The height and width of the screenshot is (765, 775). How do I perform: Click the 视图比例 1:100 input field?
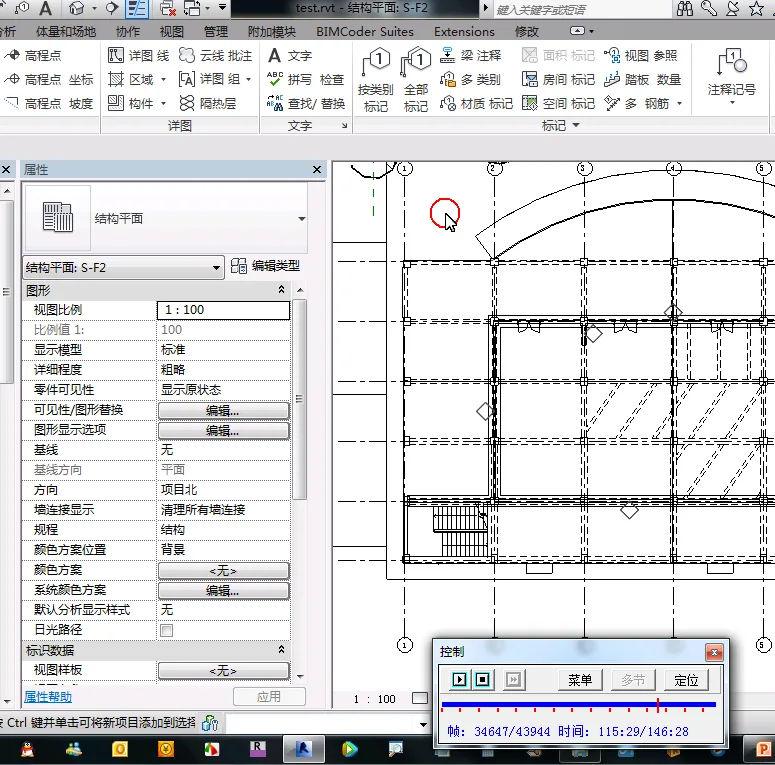223,310
